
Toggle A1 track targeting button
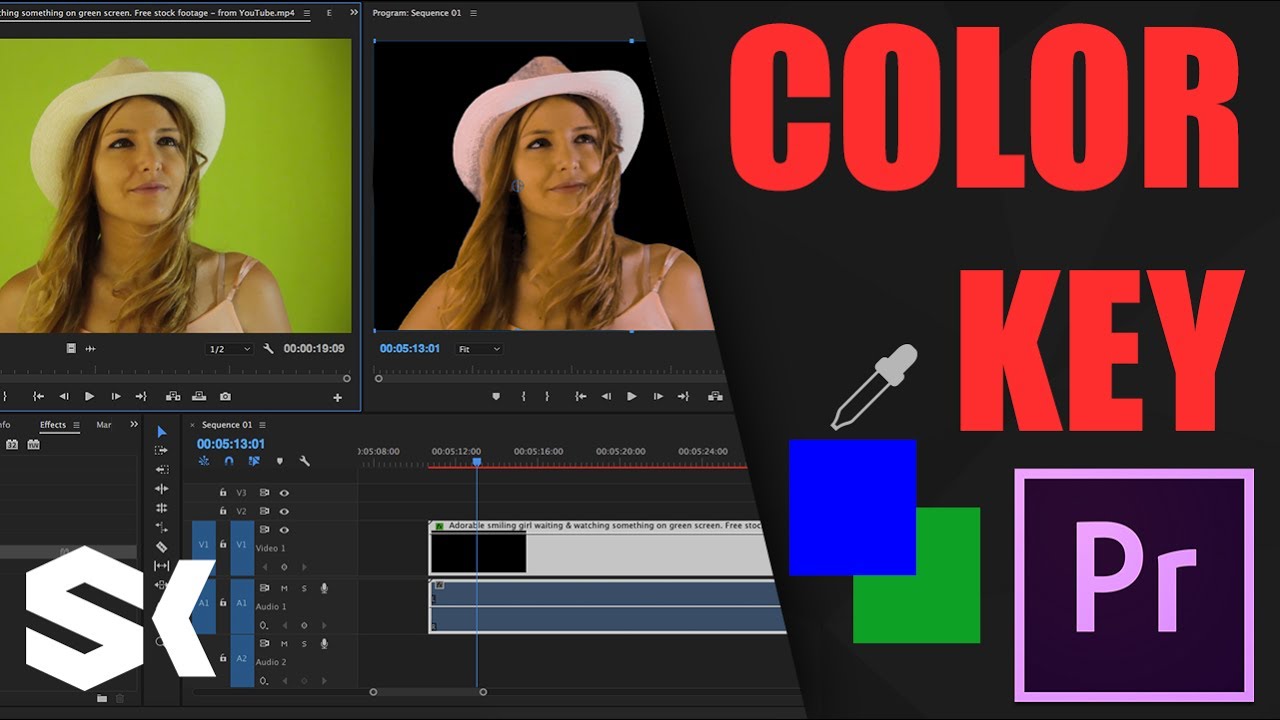242,604
